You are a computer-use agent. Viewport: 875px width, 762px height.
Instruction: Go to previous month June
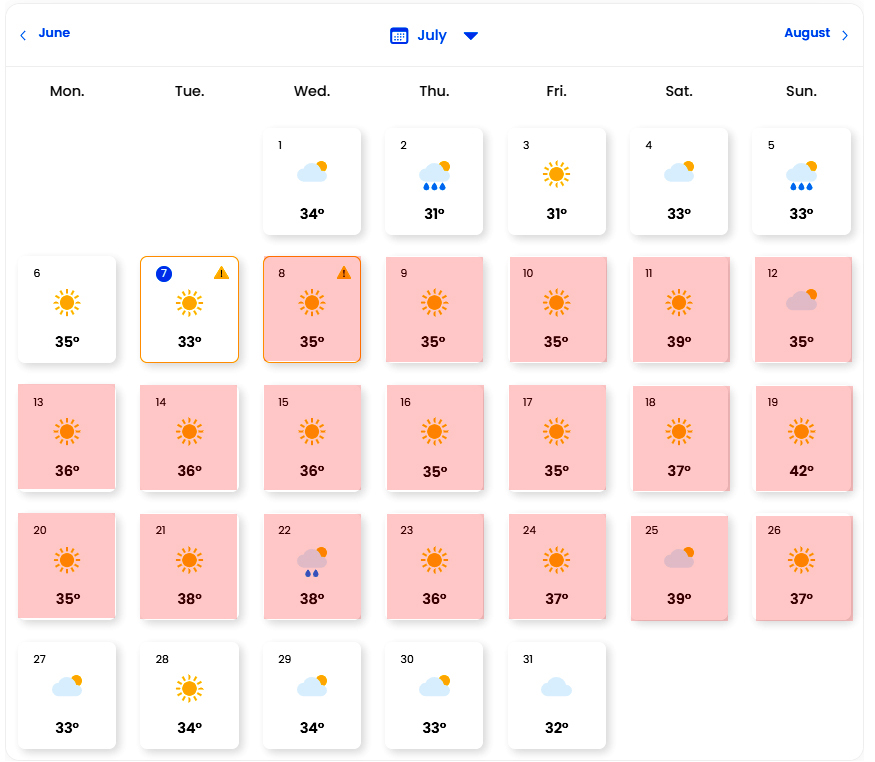click(54, 33)
